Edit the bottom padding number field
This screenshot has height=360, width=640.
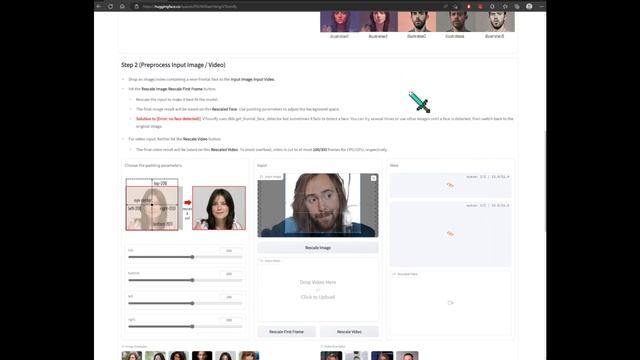click(x=231, y=274)
